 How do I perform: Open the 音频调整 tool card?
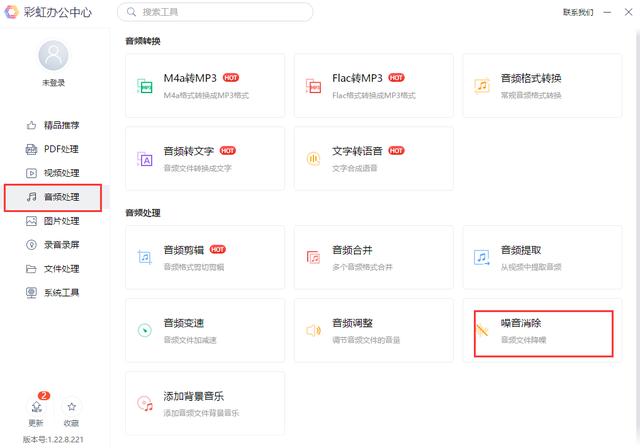click(373, 330)
